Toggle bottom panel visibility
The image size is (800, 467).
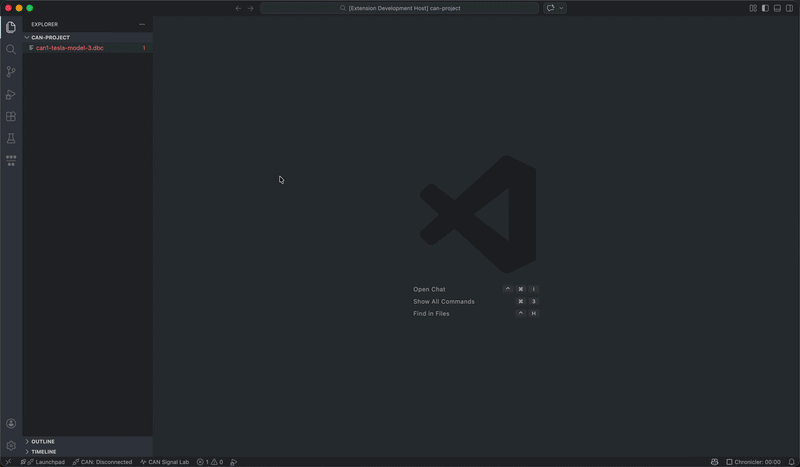coord(777,8)
